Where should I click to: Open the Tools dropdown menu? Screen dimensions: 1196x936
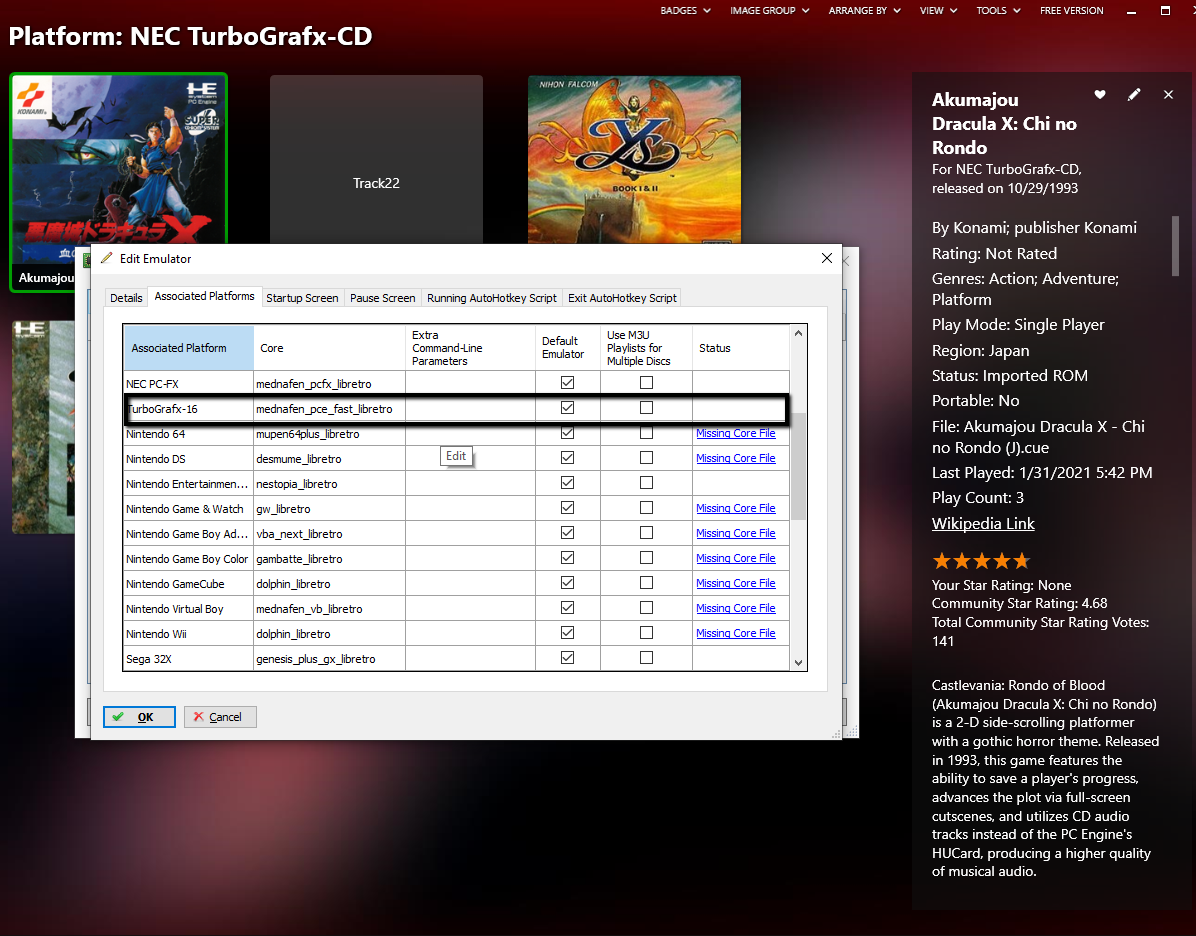(x=998, y=11)
